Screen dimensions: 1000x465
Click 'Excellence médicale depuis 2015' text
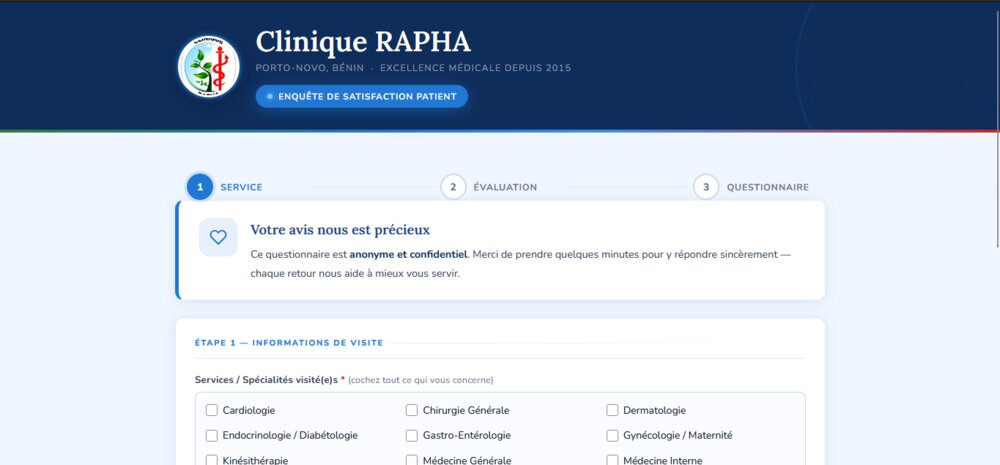(475, 68)
